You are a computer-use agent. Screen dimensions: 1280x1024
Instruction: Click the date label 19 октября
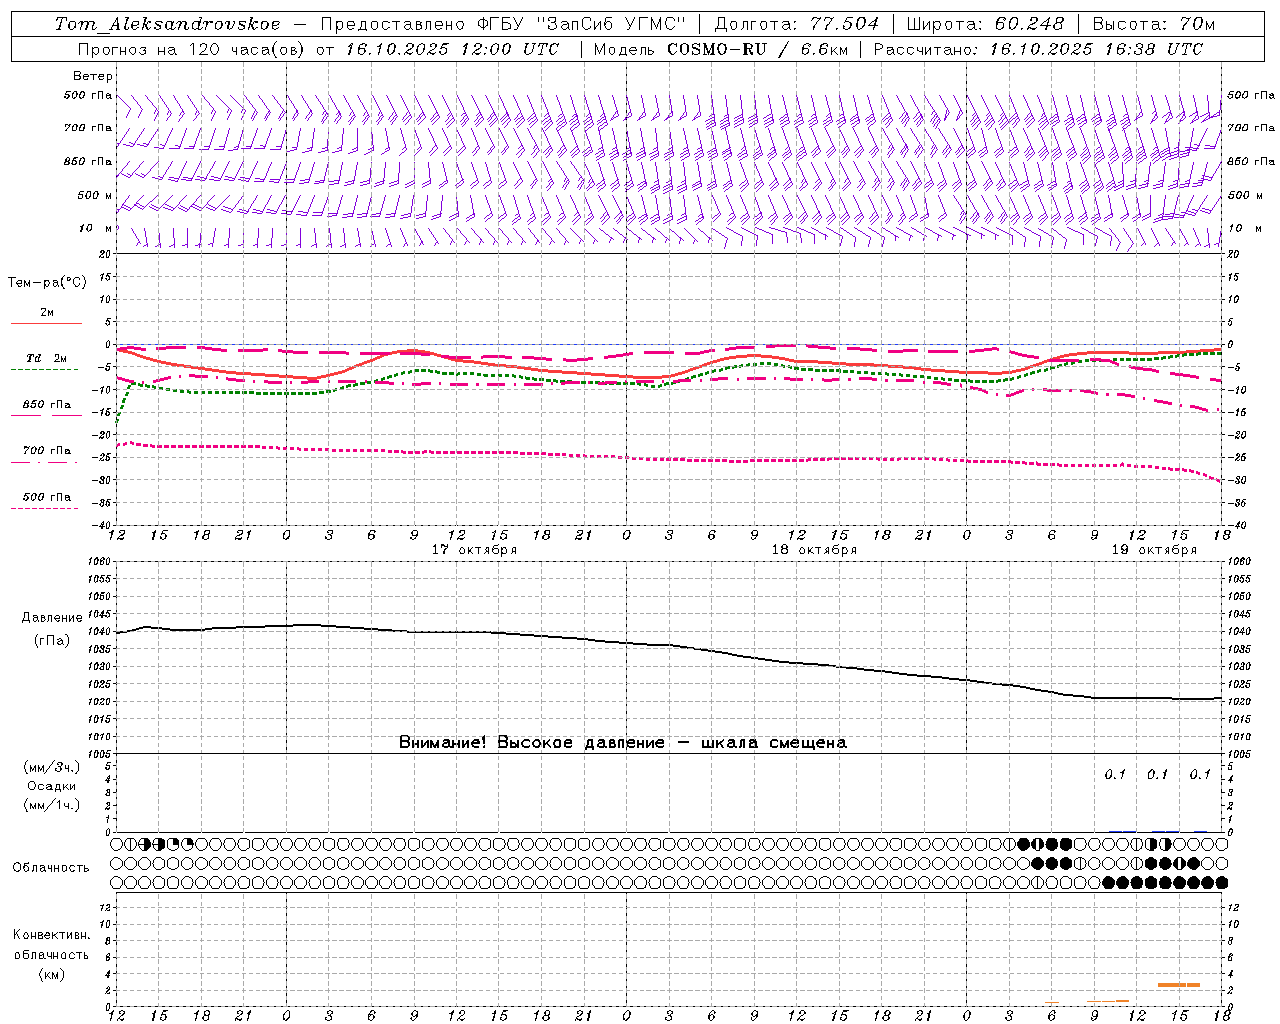1154,550
